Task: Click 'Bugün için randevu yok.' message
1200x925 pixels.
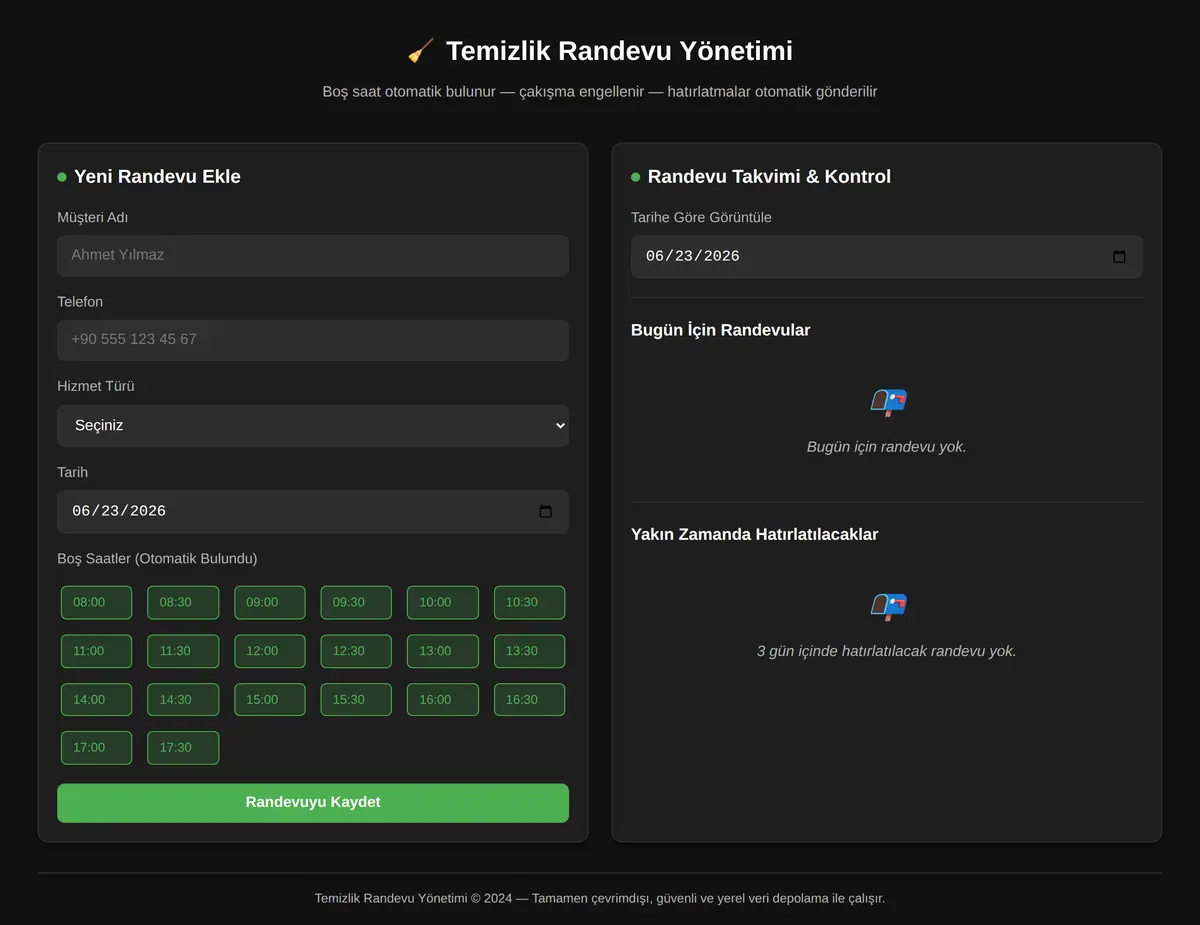Action: [887, 447]
